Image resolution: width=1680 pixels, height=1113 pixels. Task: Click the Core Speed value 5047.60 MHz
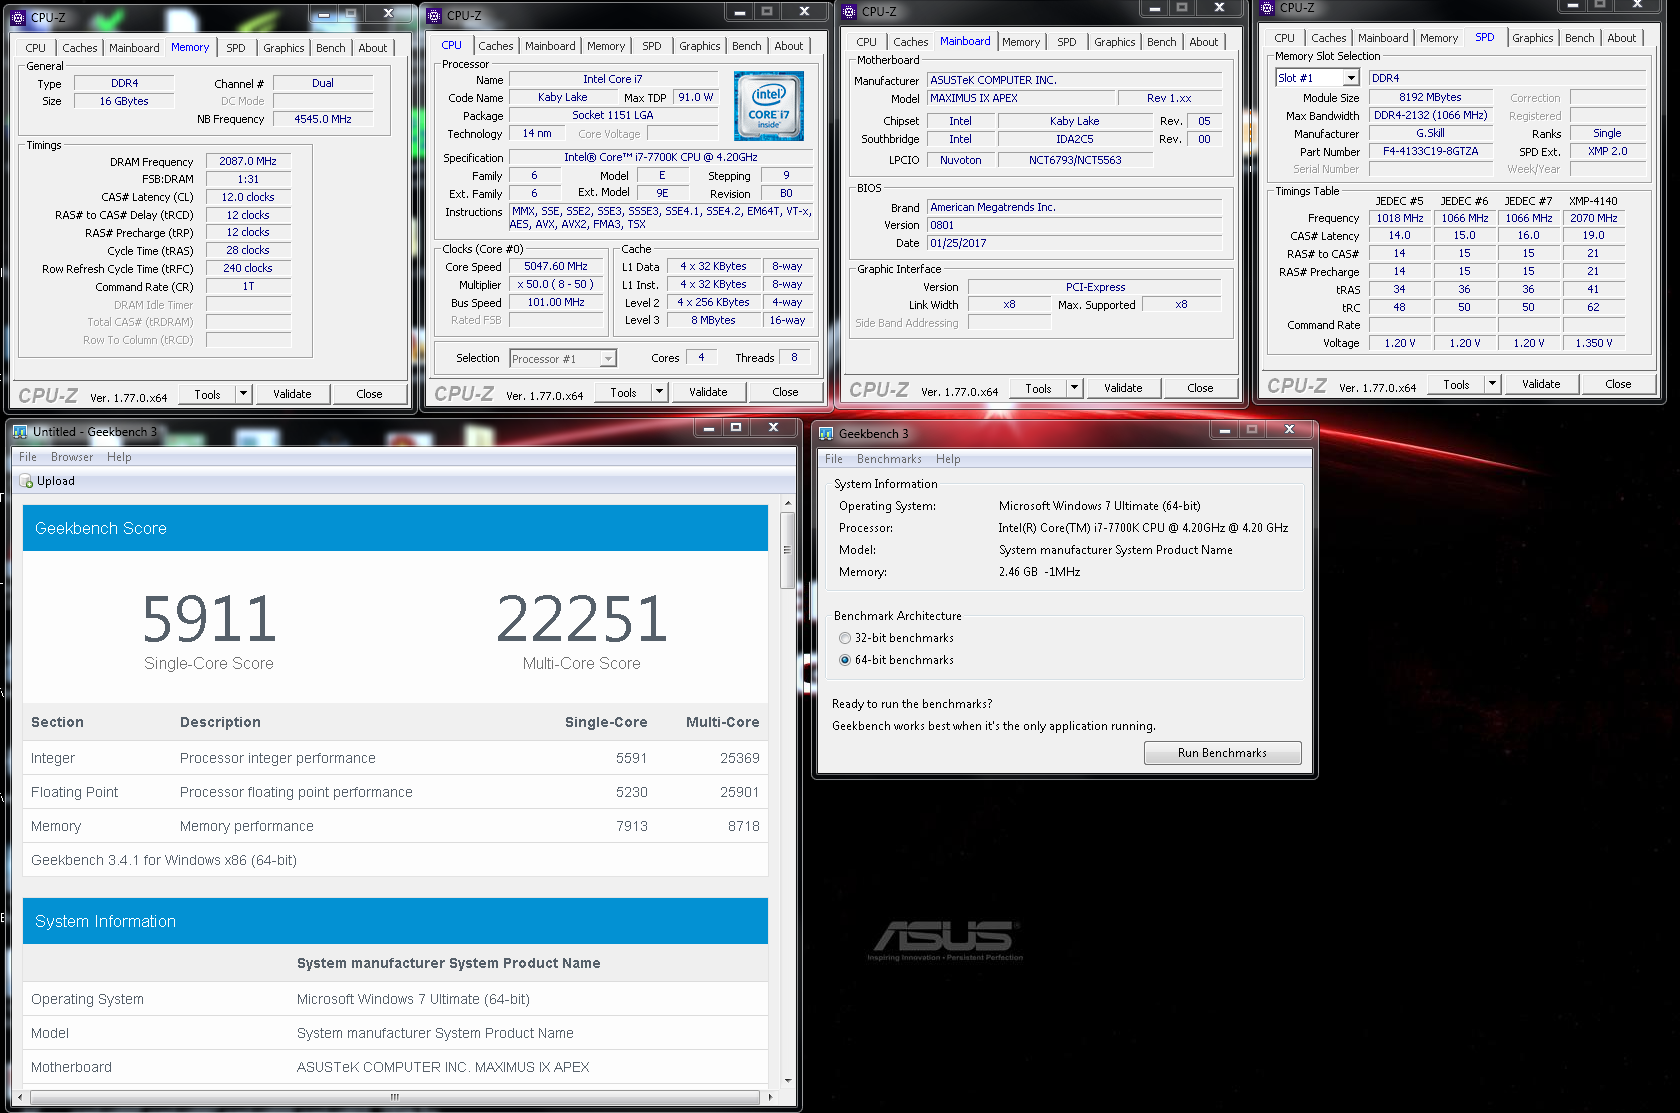coord(556,267)
